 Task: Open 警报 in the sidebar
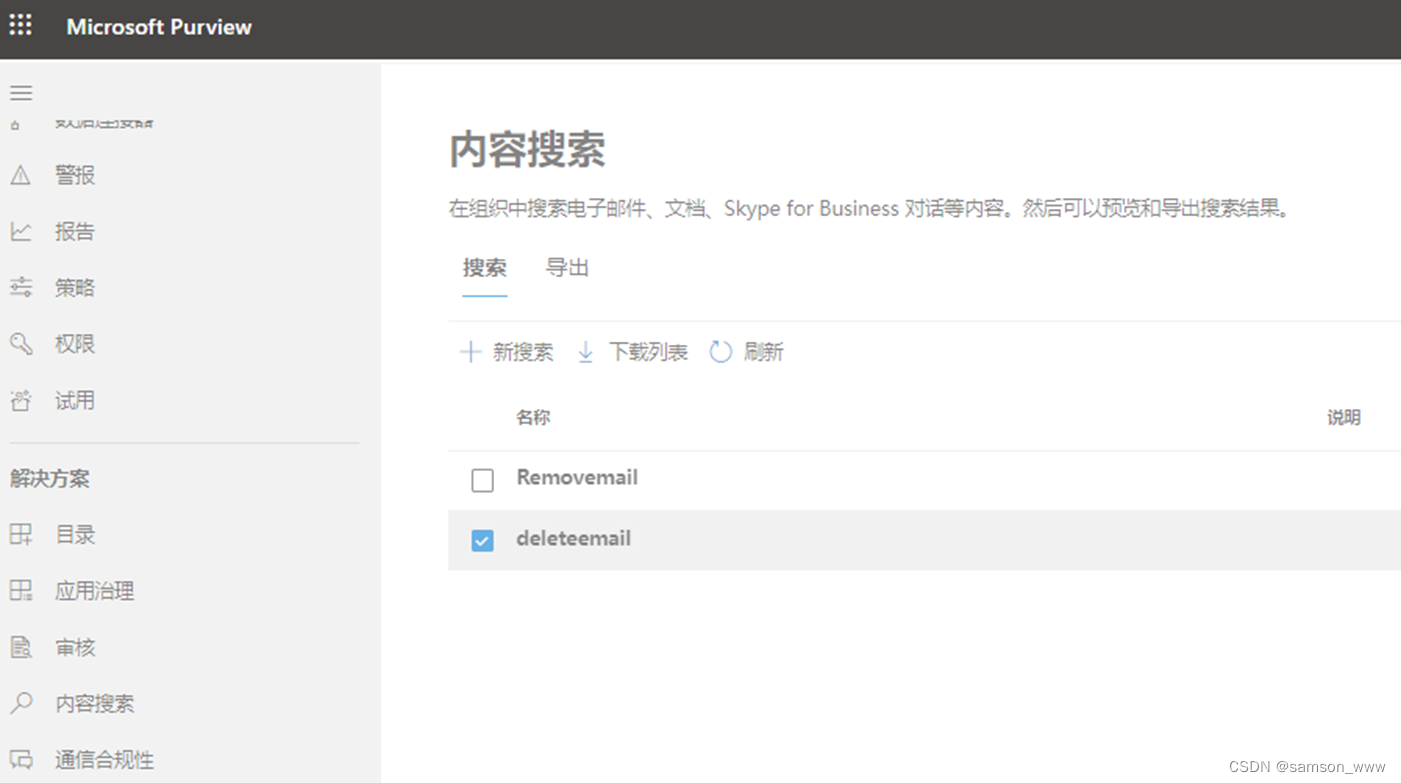click(74, 176)
